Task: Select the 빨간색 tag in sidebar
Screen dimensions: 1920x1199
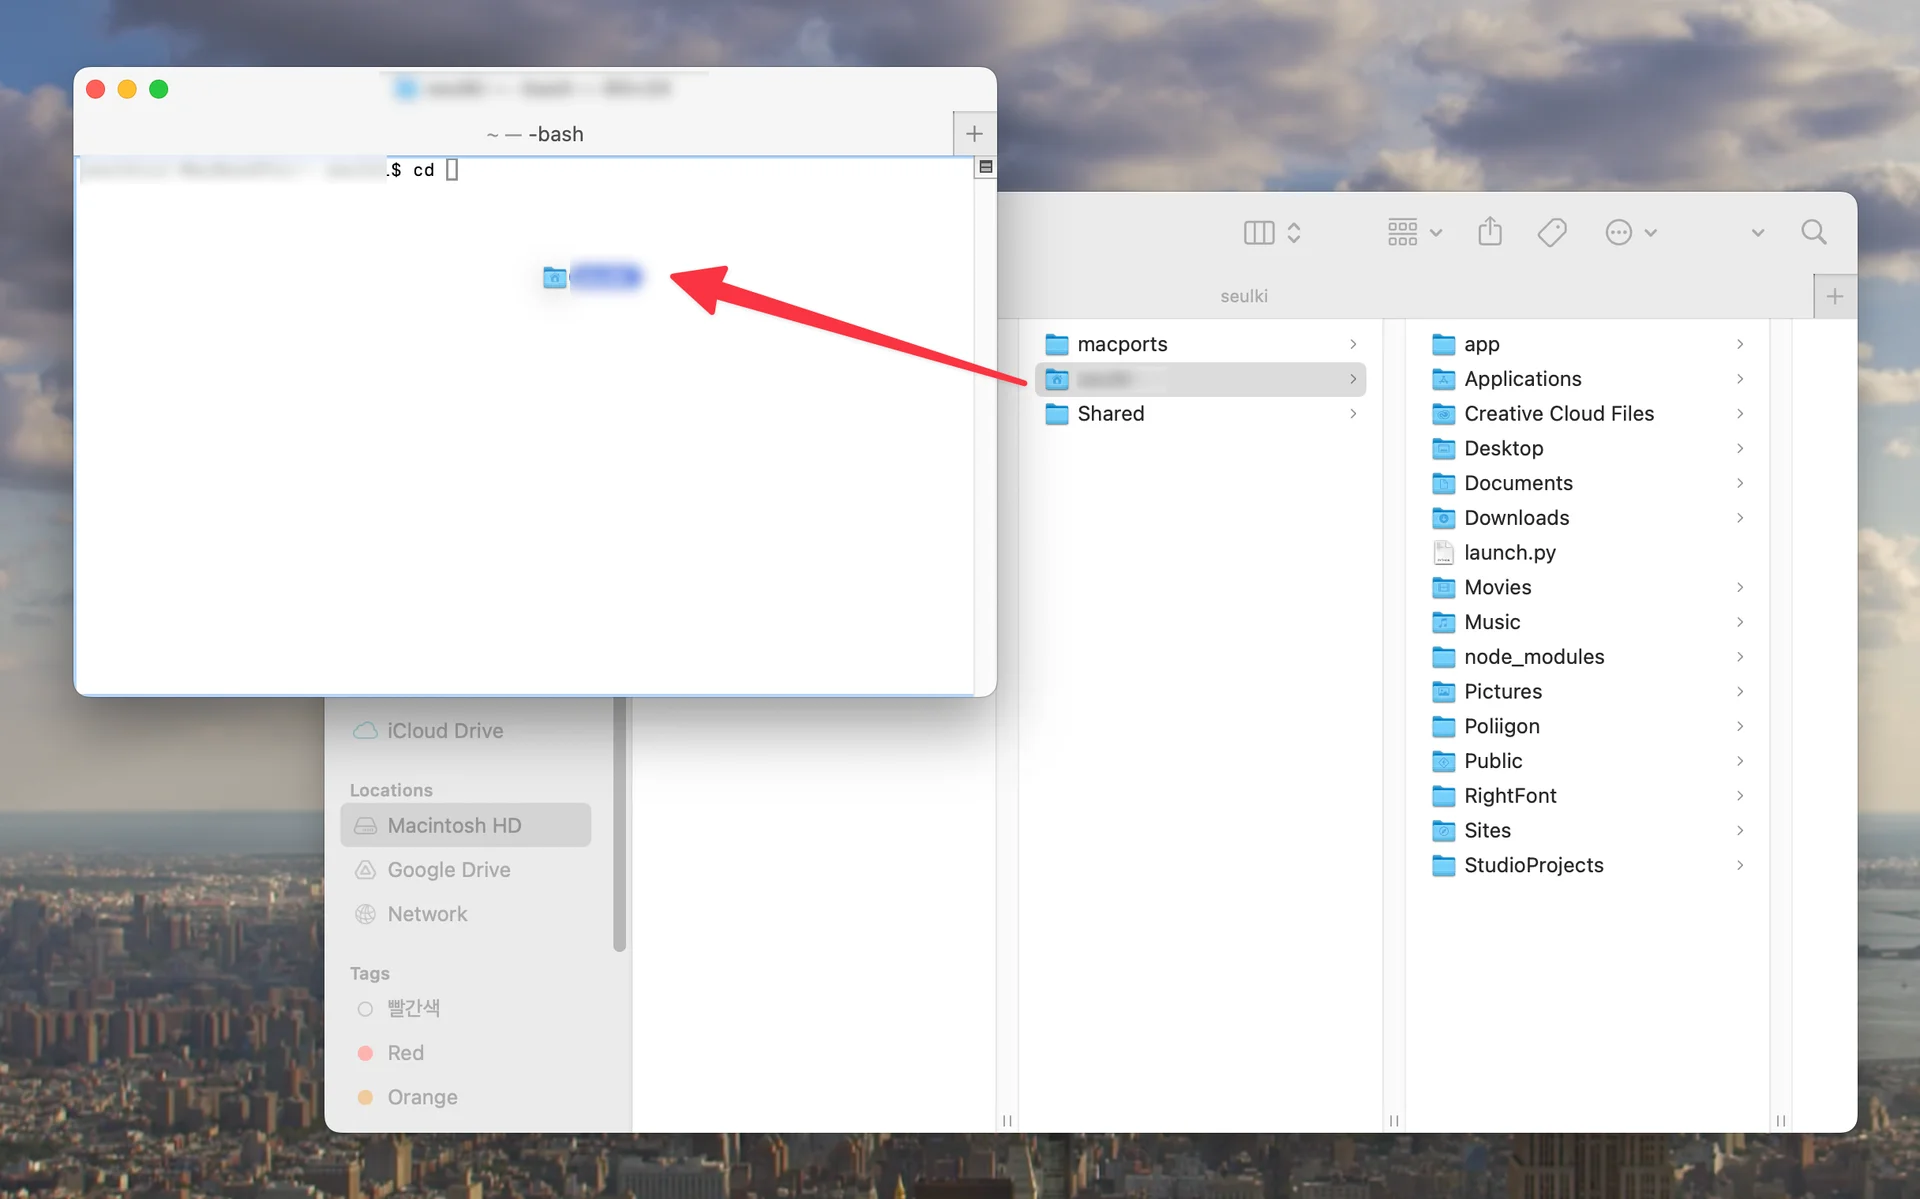Action: click(x=412, y=1008)
